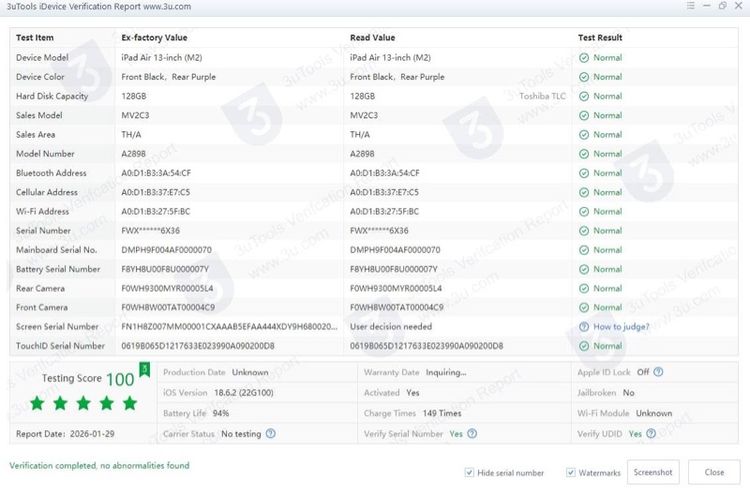
Task: Restore the verification report window size
Action: click(722, 6)
